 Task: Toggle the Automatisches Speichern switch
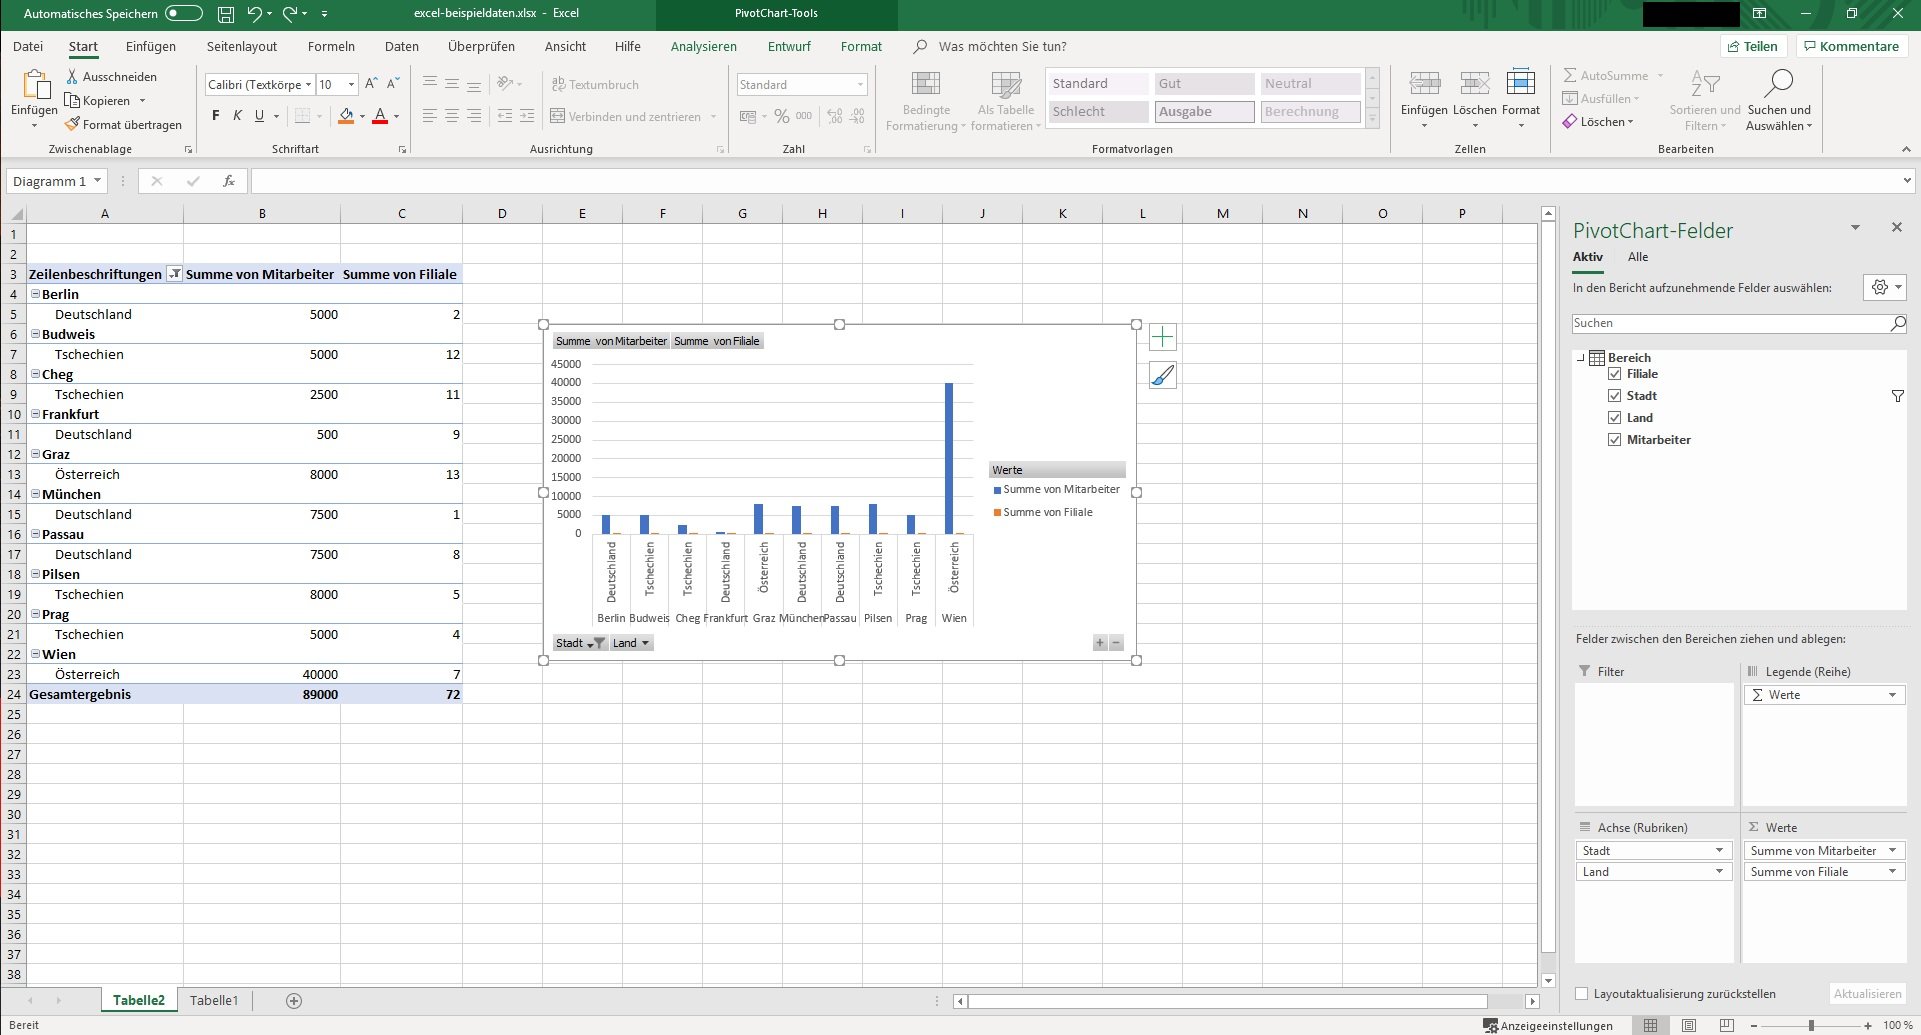tap(183, 14)
